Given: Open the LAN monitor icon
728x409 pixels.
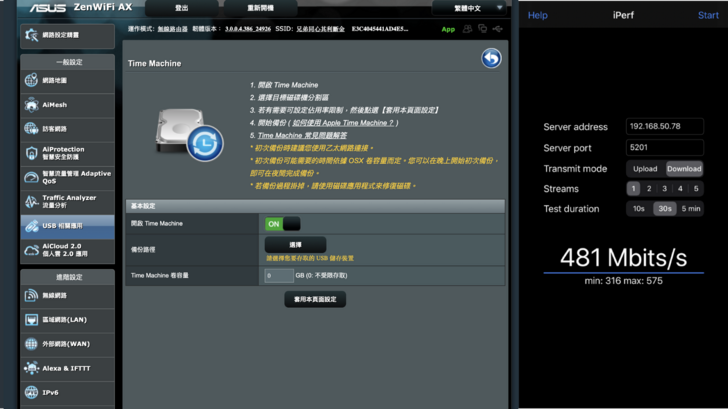Looking at the screenshot, I should click(x=31, y=320).
